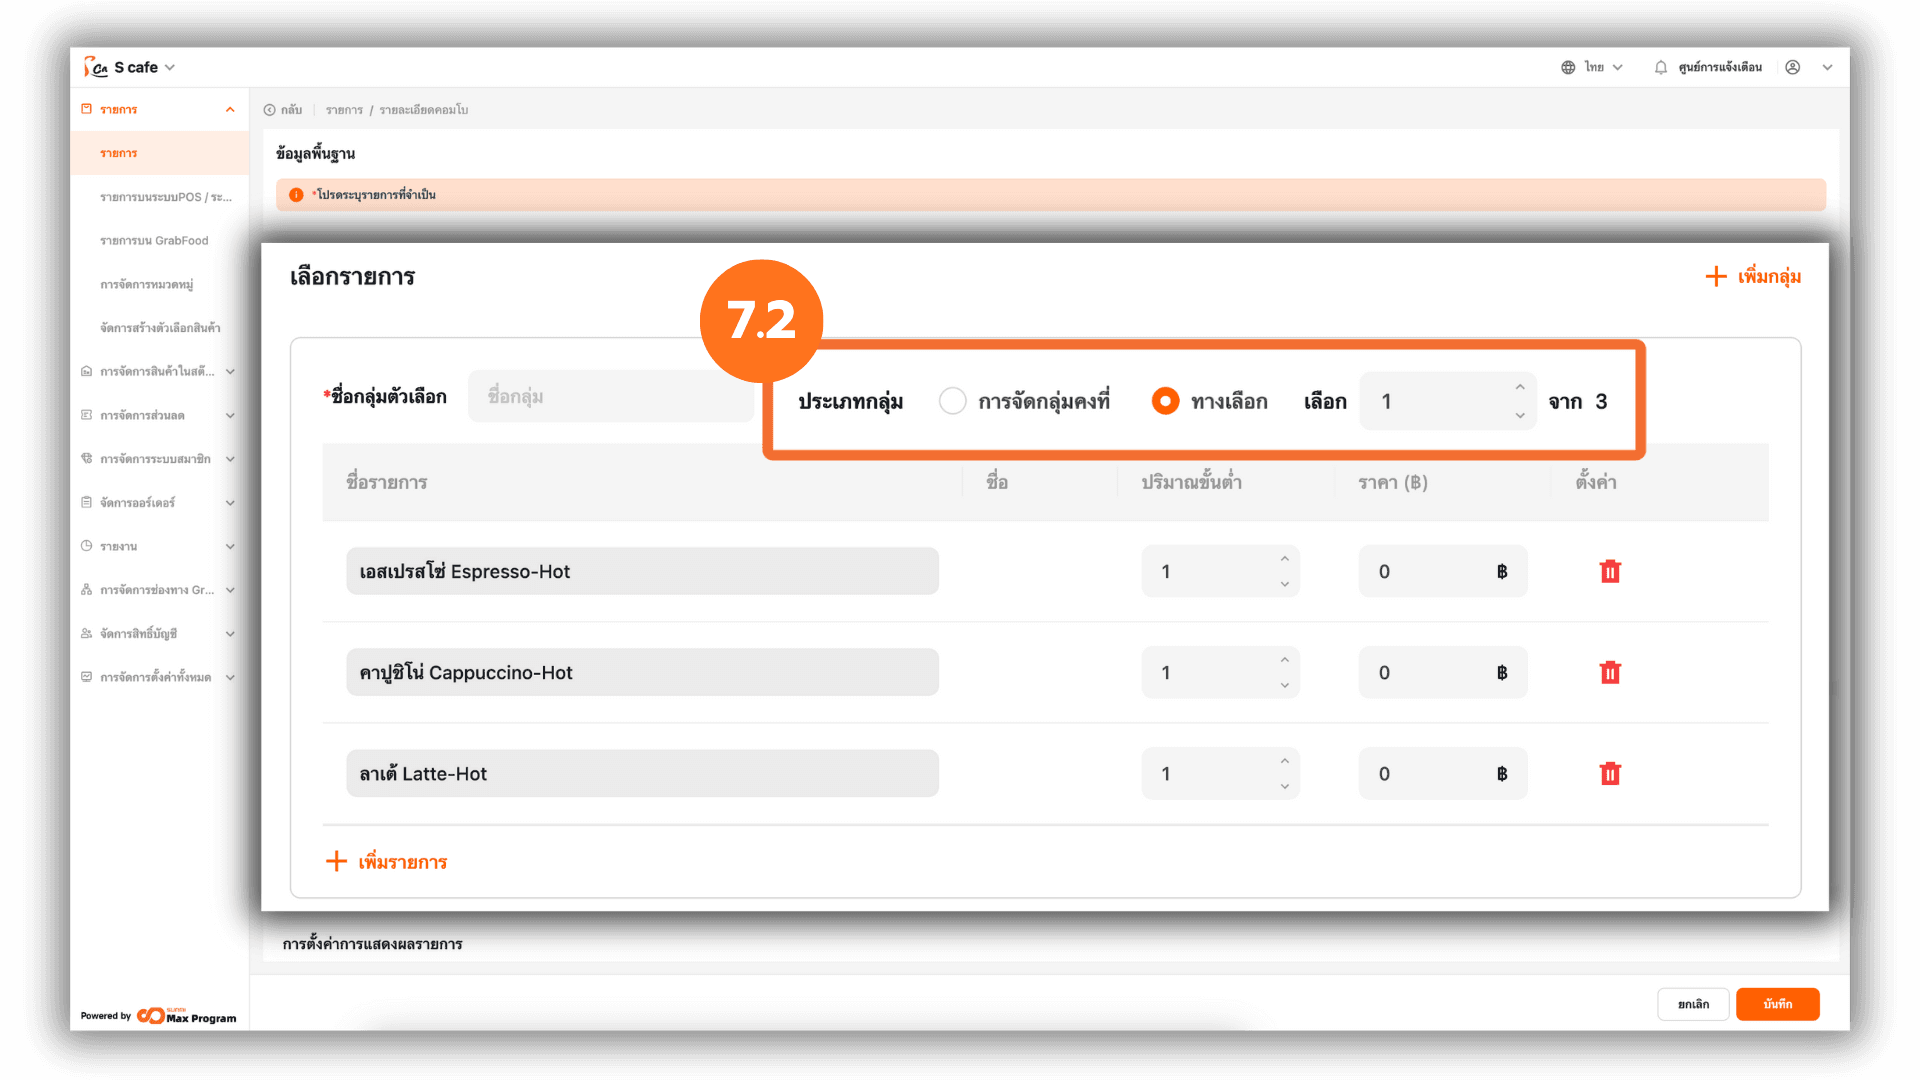The width and height of the screenshot is (1920, 1080).
Task: Collapse รายการ sidebar section chevron
Action: pos(230,110)
